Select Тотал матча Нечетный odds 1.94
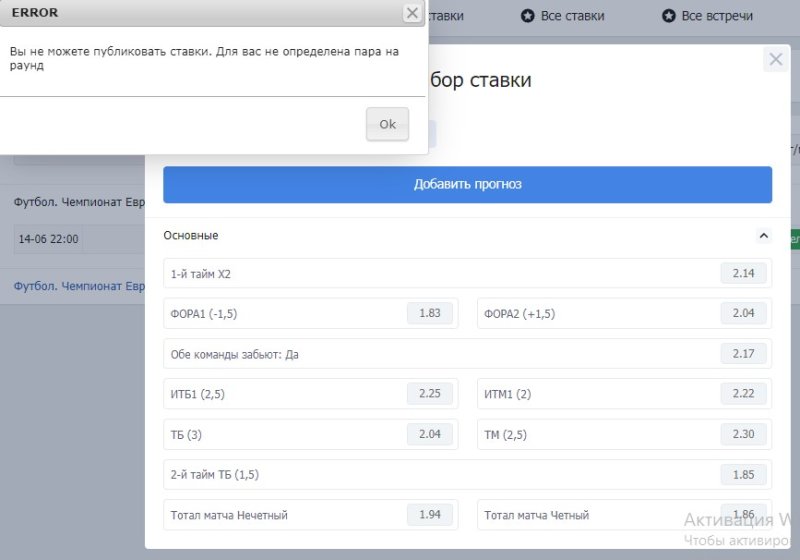This screenshot has width=800, height=560. click(x=429, y=515)
